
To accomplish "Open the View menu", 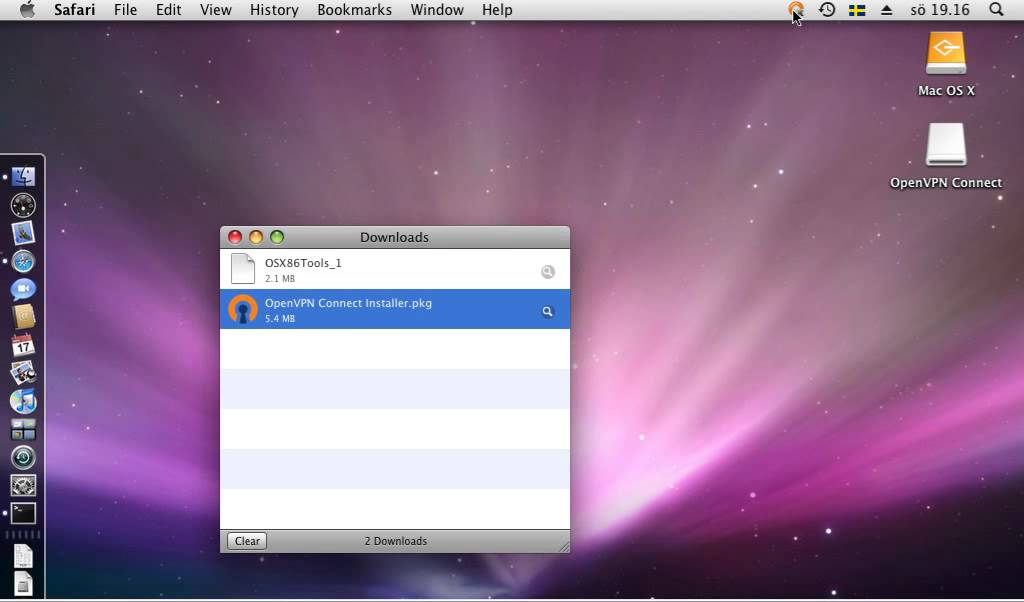I will 216,10.
